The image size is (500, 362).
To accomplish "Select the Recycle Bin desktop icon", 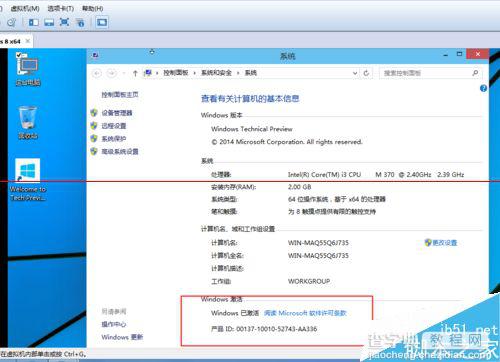I will pyautogui.click(x=28, y=122).
